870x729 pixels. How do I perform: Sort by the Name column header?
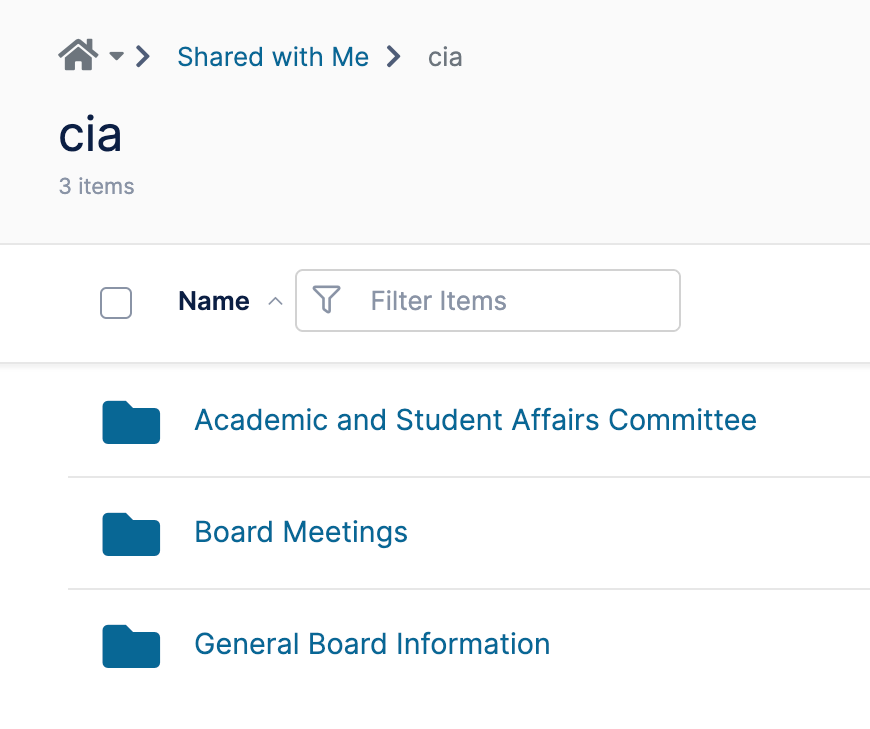click(214, 301)
